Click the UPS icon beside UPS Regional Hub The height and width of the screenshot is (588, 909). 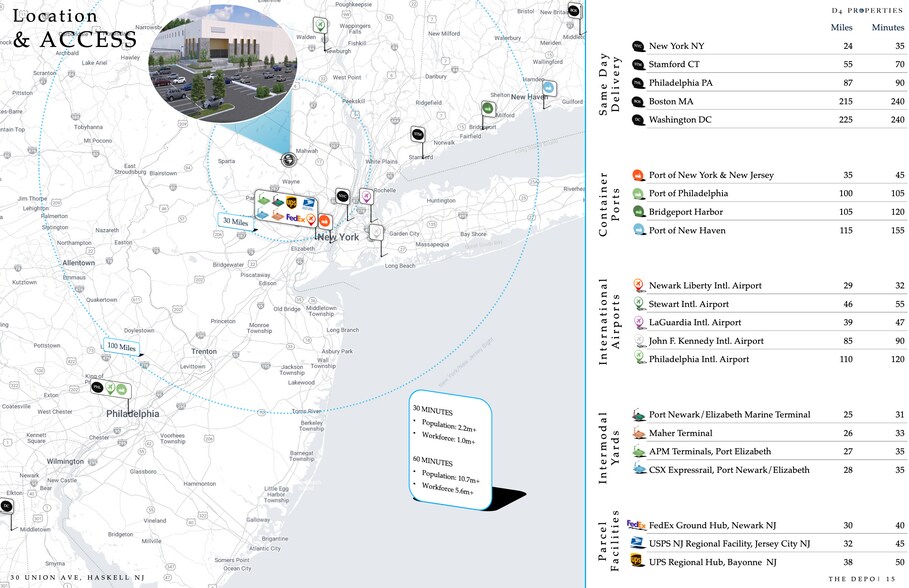point(637,562)
